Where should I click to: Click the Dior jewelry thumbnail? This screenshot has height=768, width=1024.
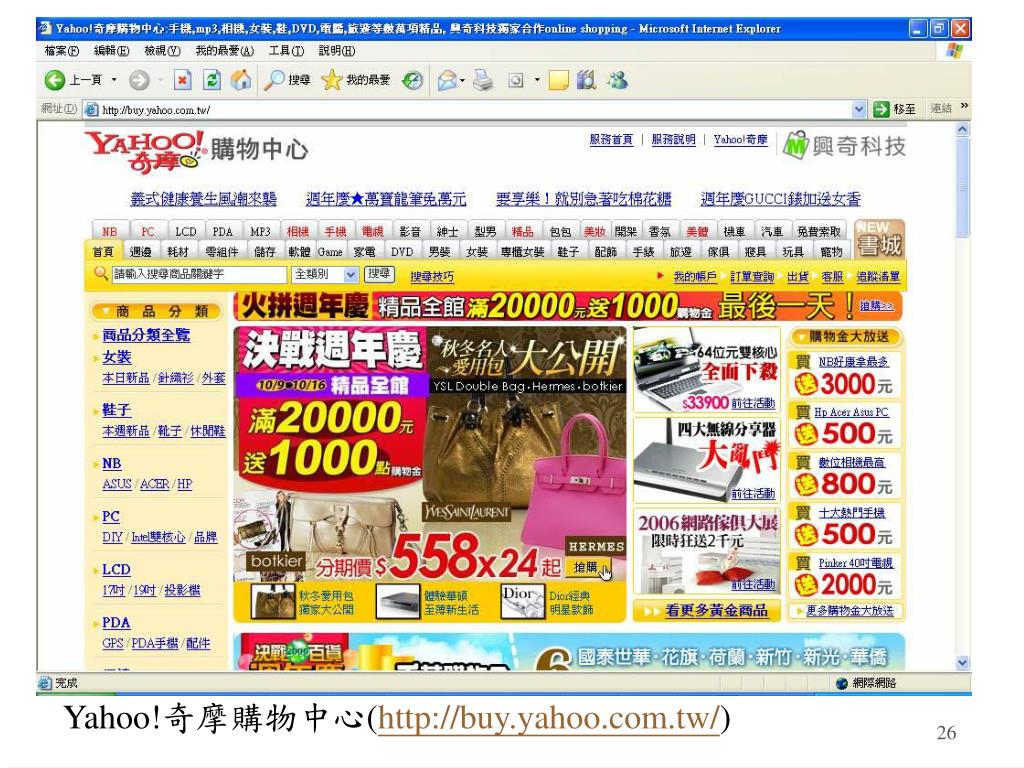click(x=522, y=601)
